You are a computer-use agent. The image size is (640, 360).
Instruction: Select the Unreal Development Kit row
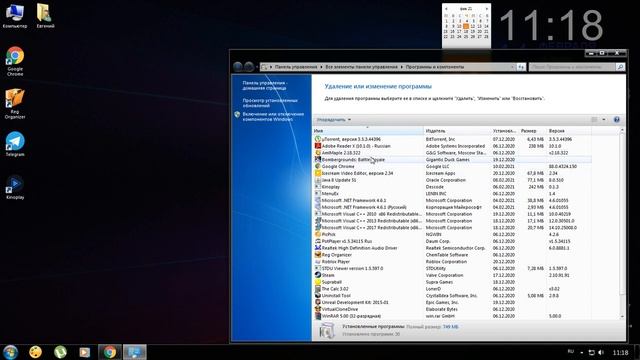coord(452,302)
